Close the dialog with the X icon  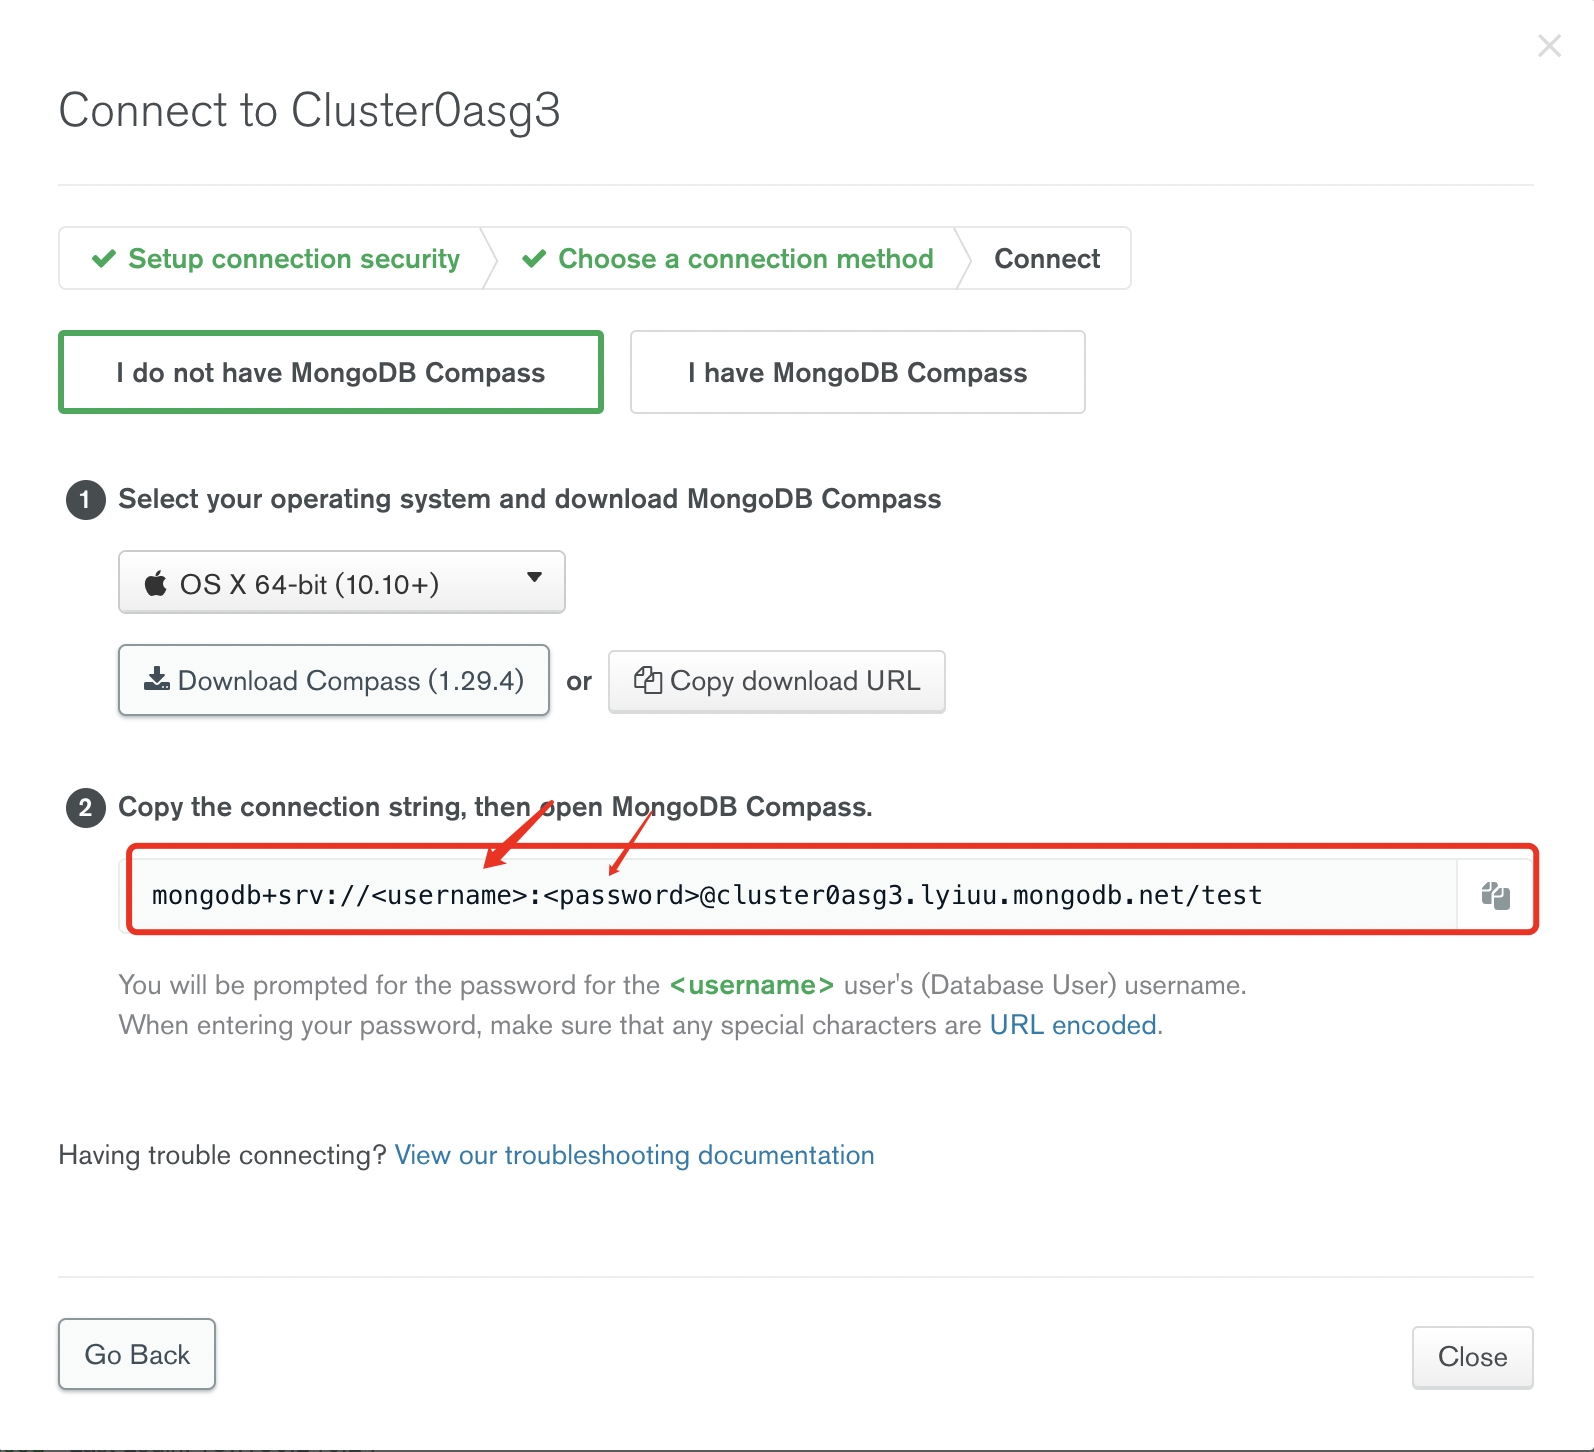pos(1549,46)
